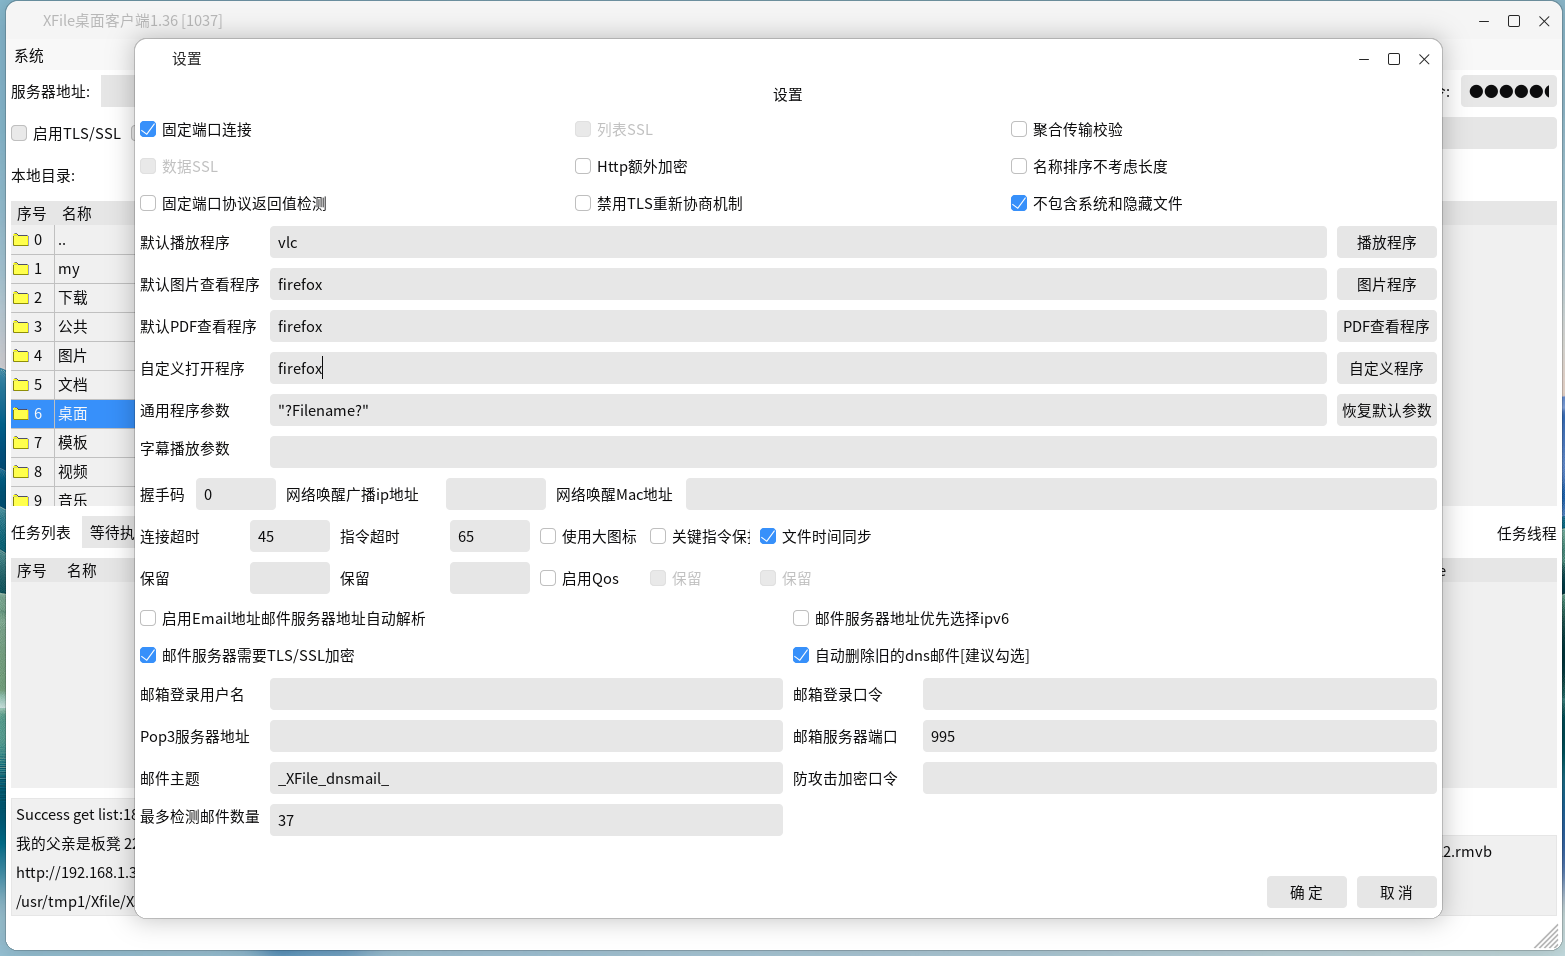Enable 聚合传输校验 checkbox
Viewport: 1565px width, 956px height.
[1019, 129]
